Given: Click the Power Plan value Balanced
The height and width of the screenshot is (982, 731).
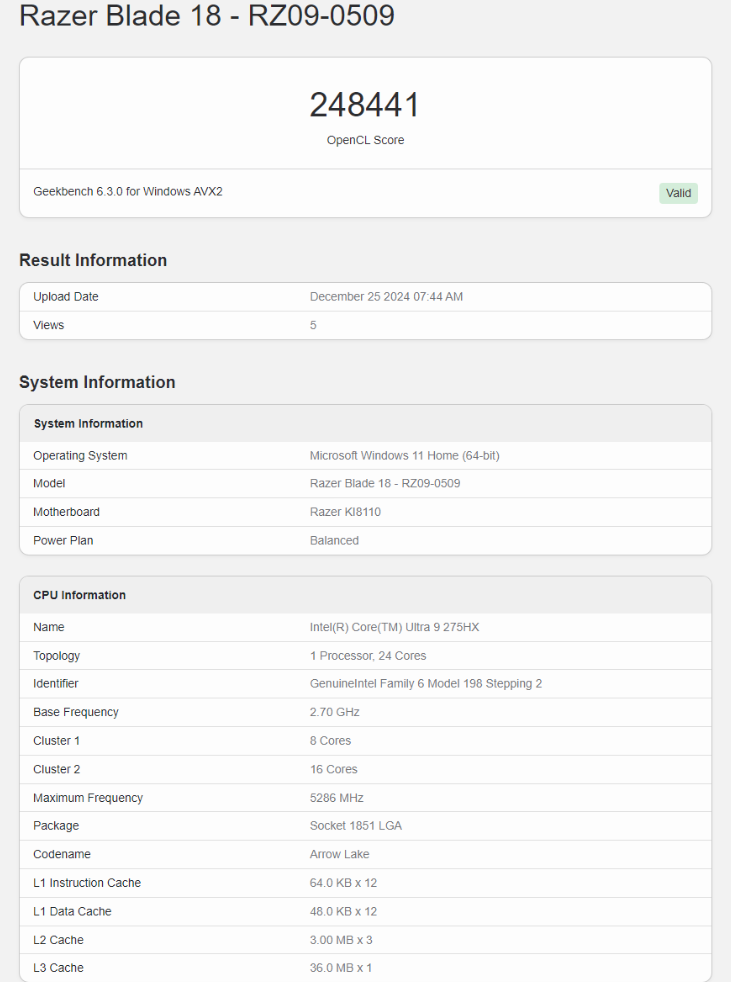Looking at the screenshot, I should coord(334,540).
